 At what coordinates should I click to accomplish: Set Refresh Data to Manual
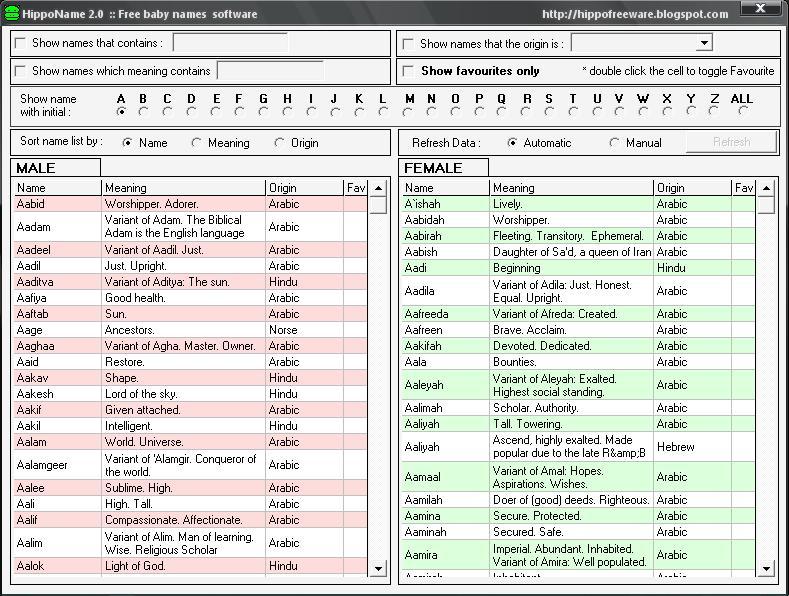(x=614, y=143)
